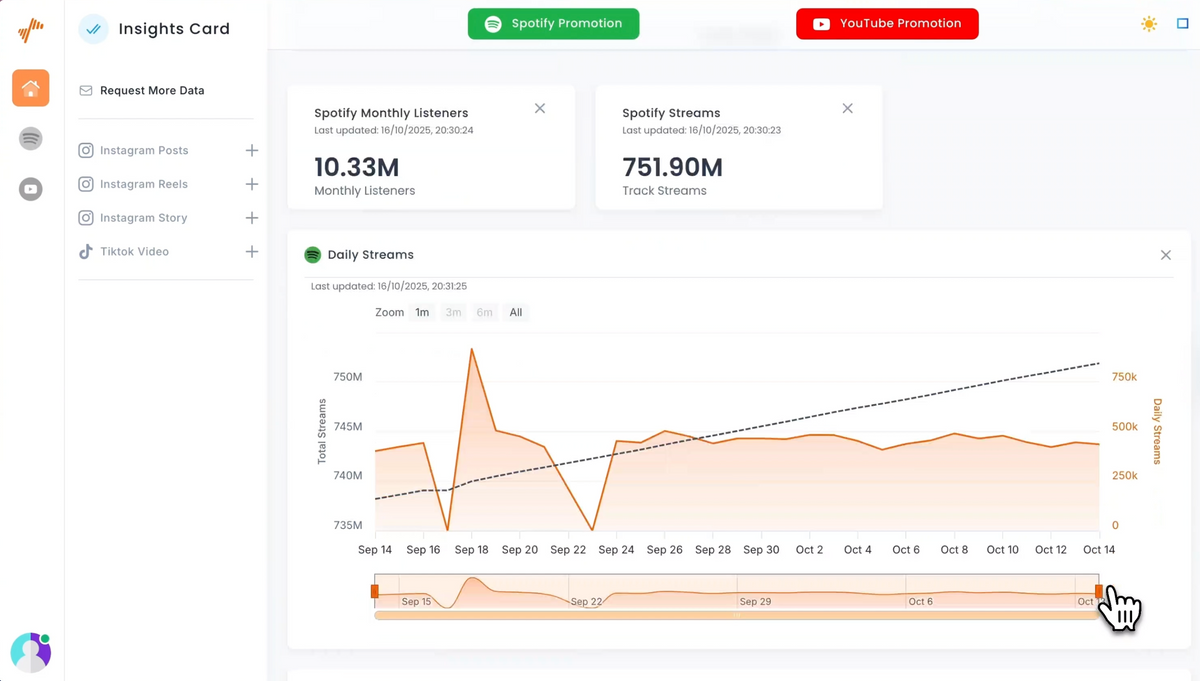Click the blue square icon at top right
The image size is (1200, 681).
click(x=1183, y=24)
